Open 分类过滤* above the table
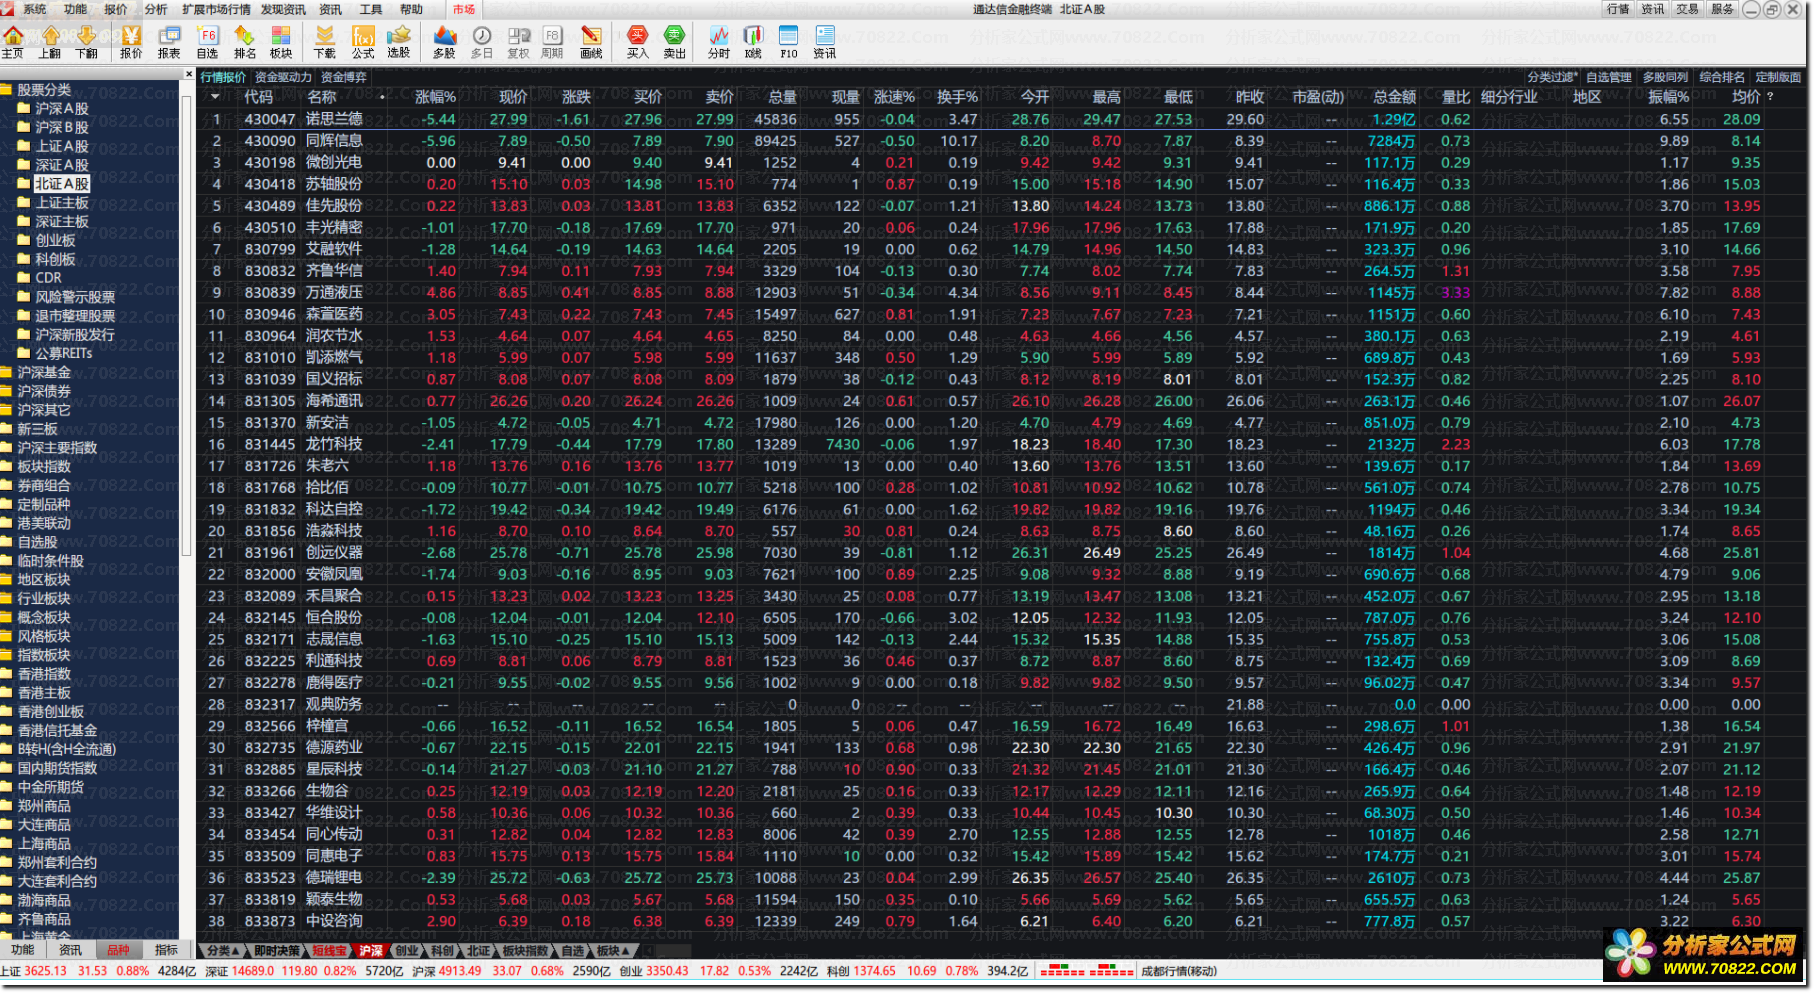This screenshot has width=1815, height=993. pos(1552,77)
